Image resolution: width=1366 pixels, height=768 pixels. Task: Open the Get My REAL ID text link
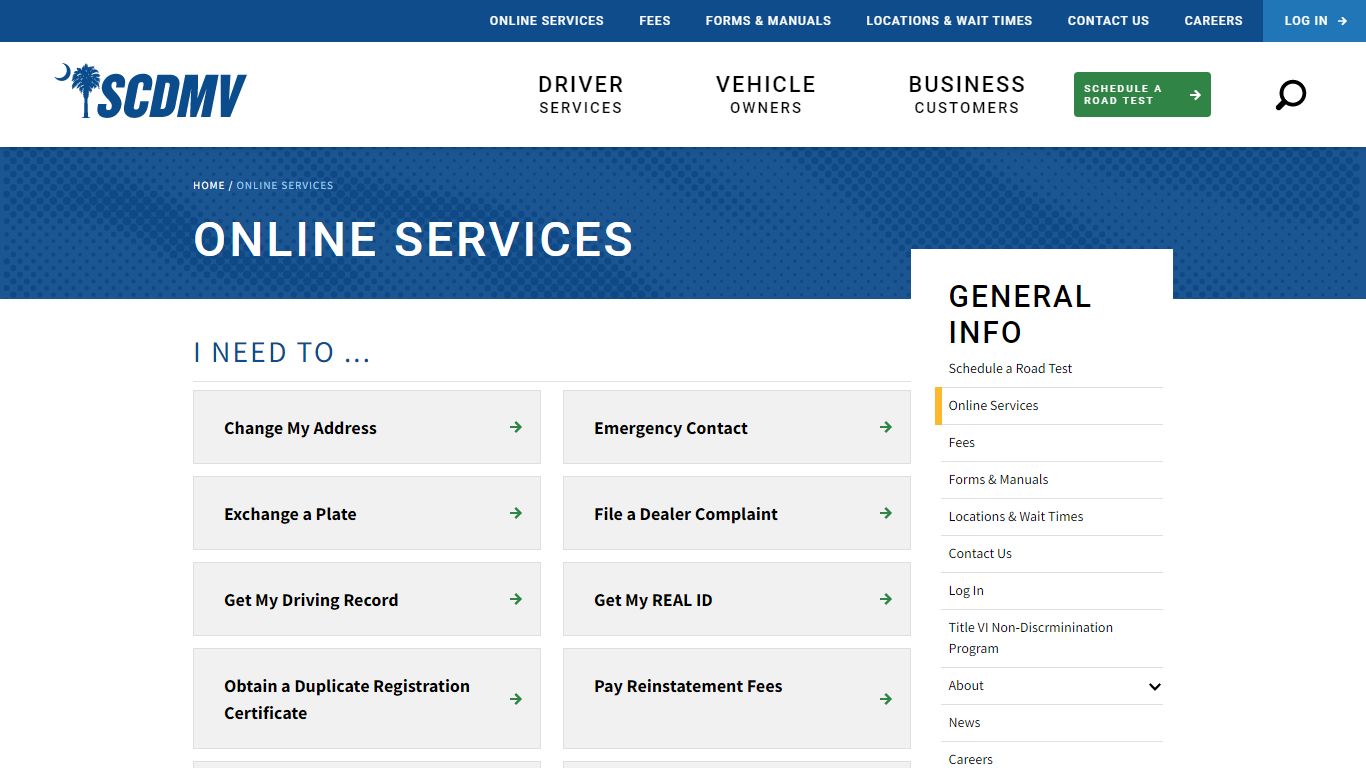click(x=653, y=600)
